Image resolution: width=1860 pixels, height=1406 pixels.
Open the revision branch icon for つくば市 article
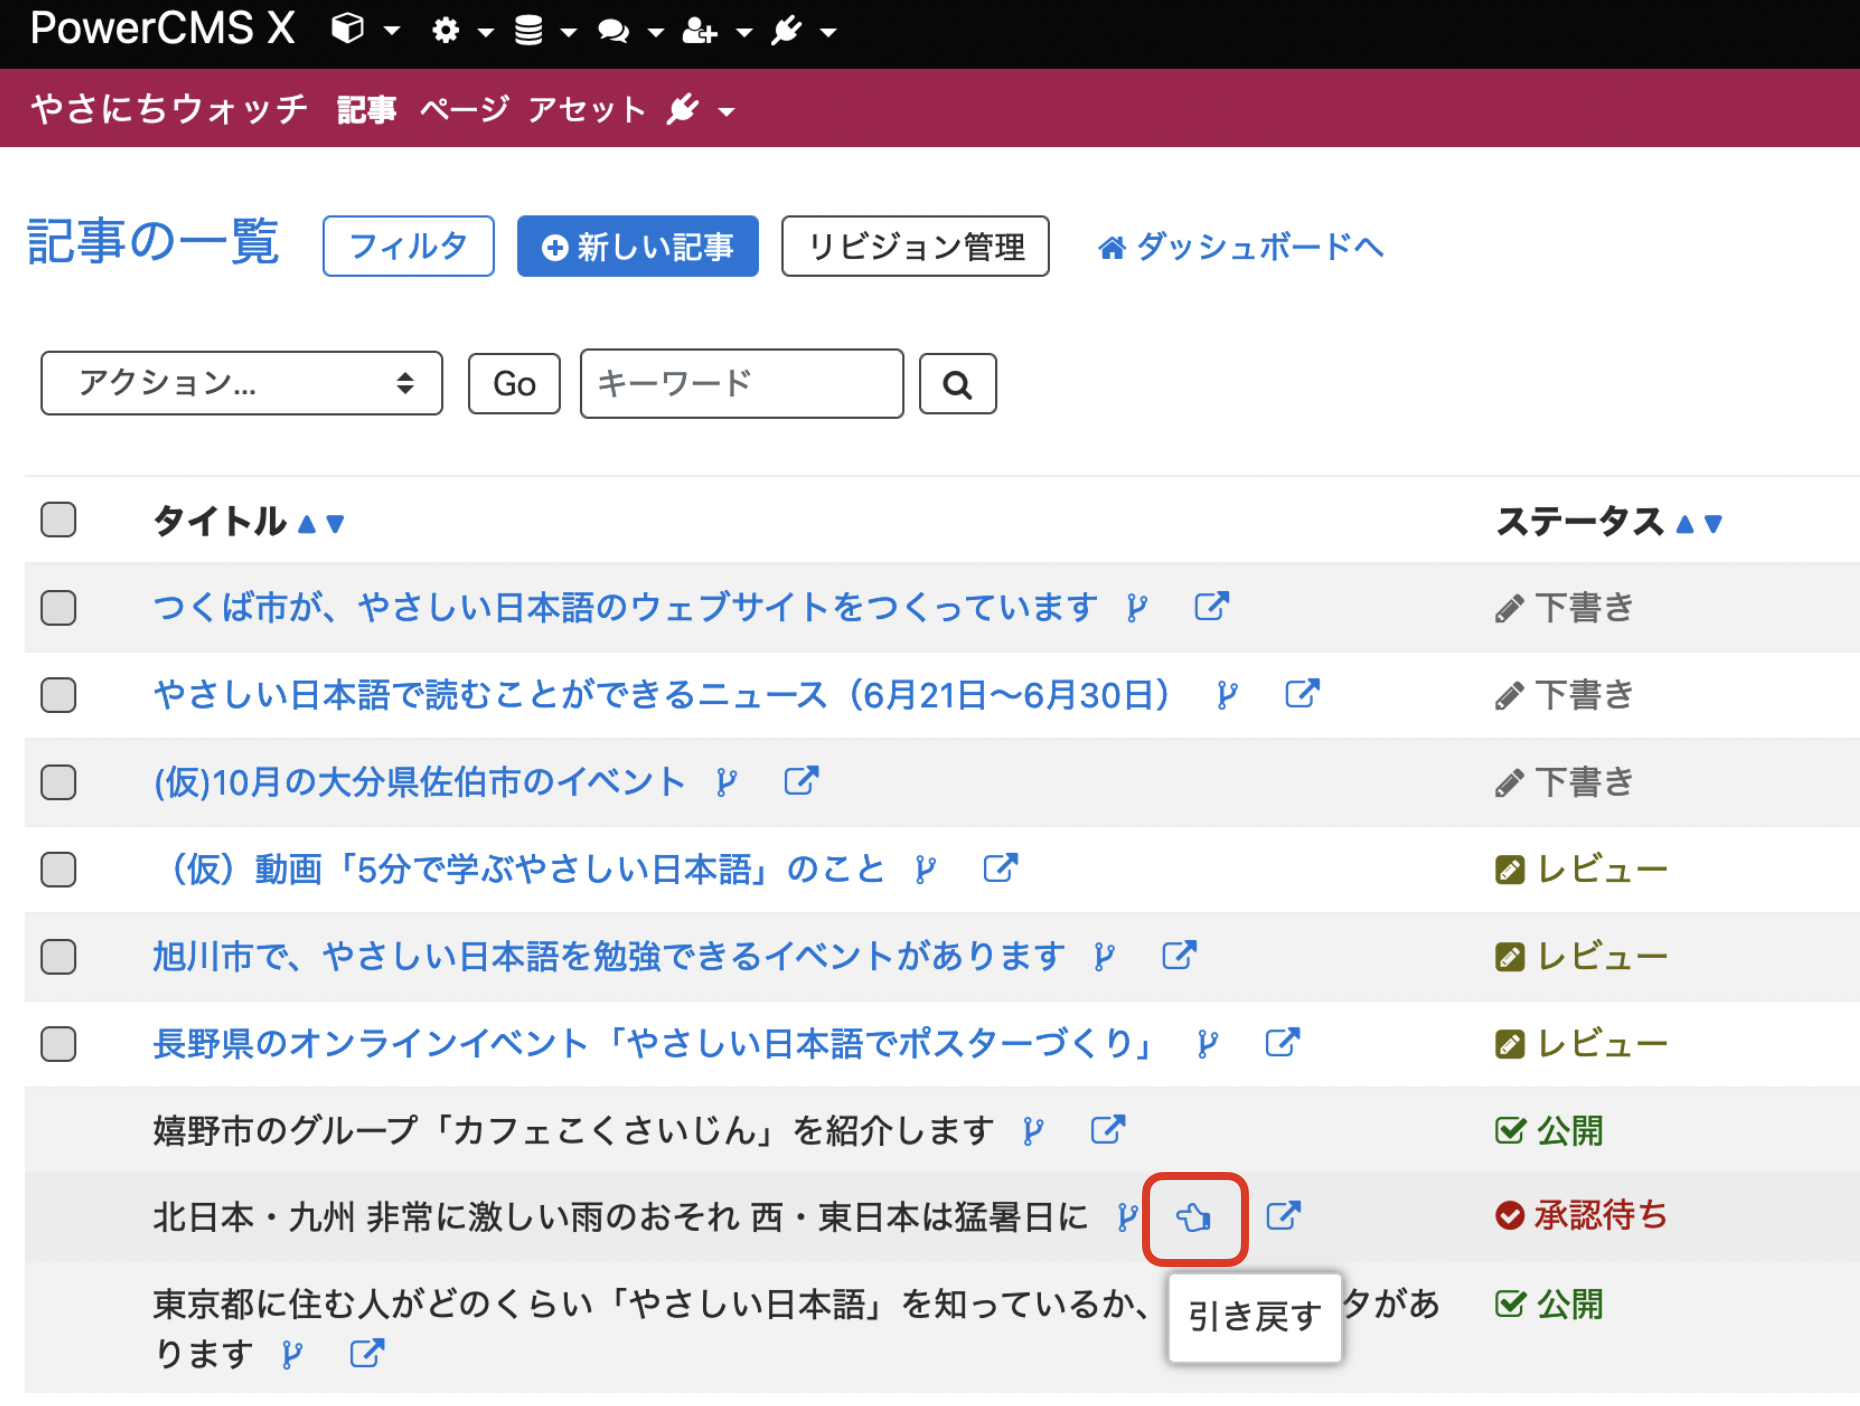click(1136, 606)
